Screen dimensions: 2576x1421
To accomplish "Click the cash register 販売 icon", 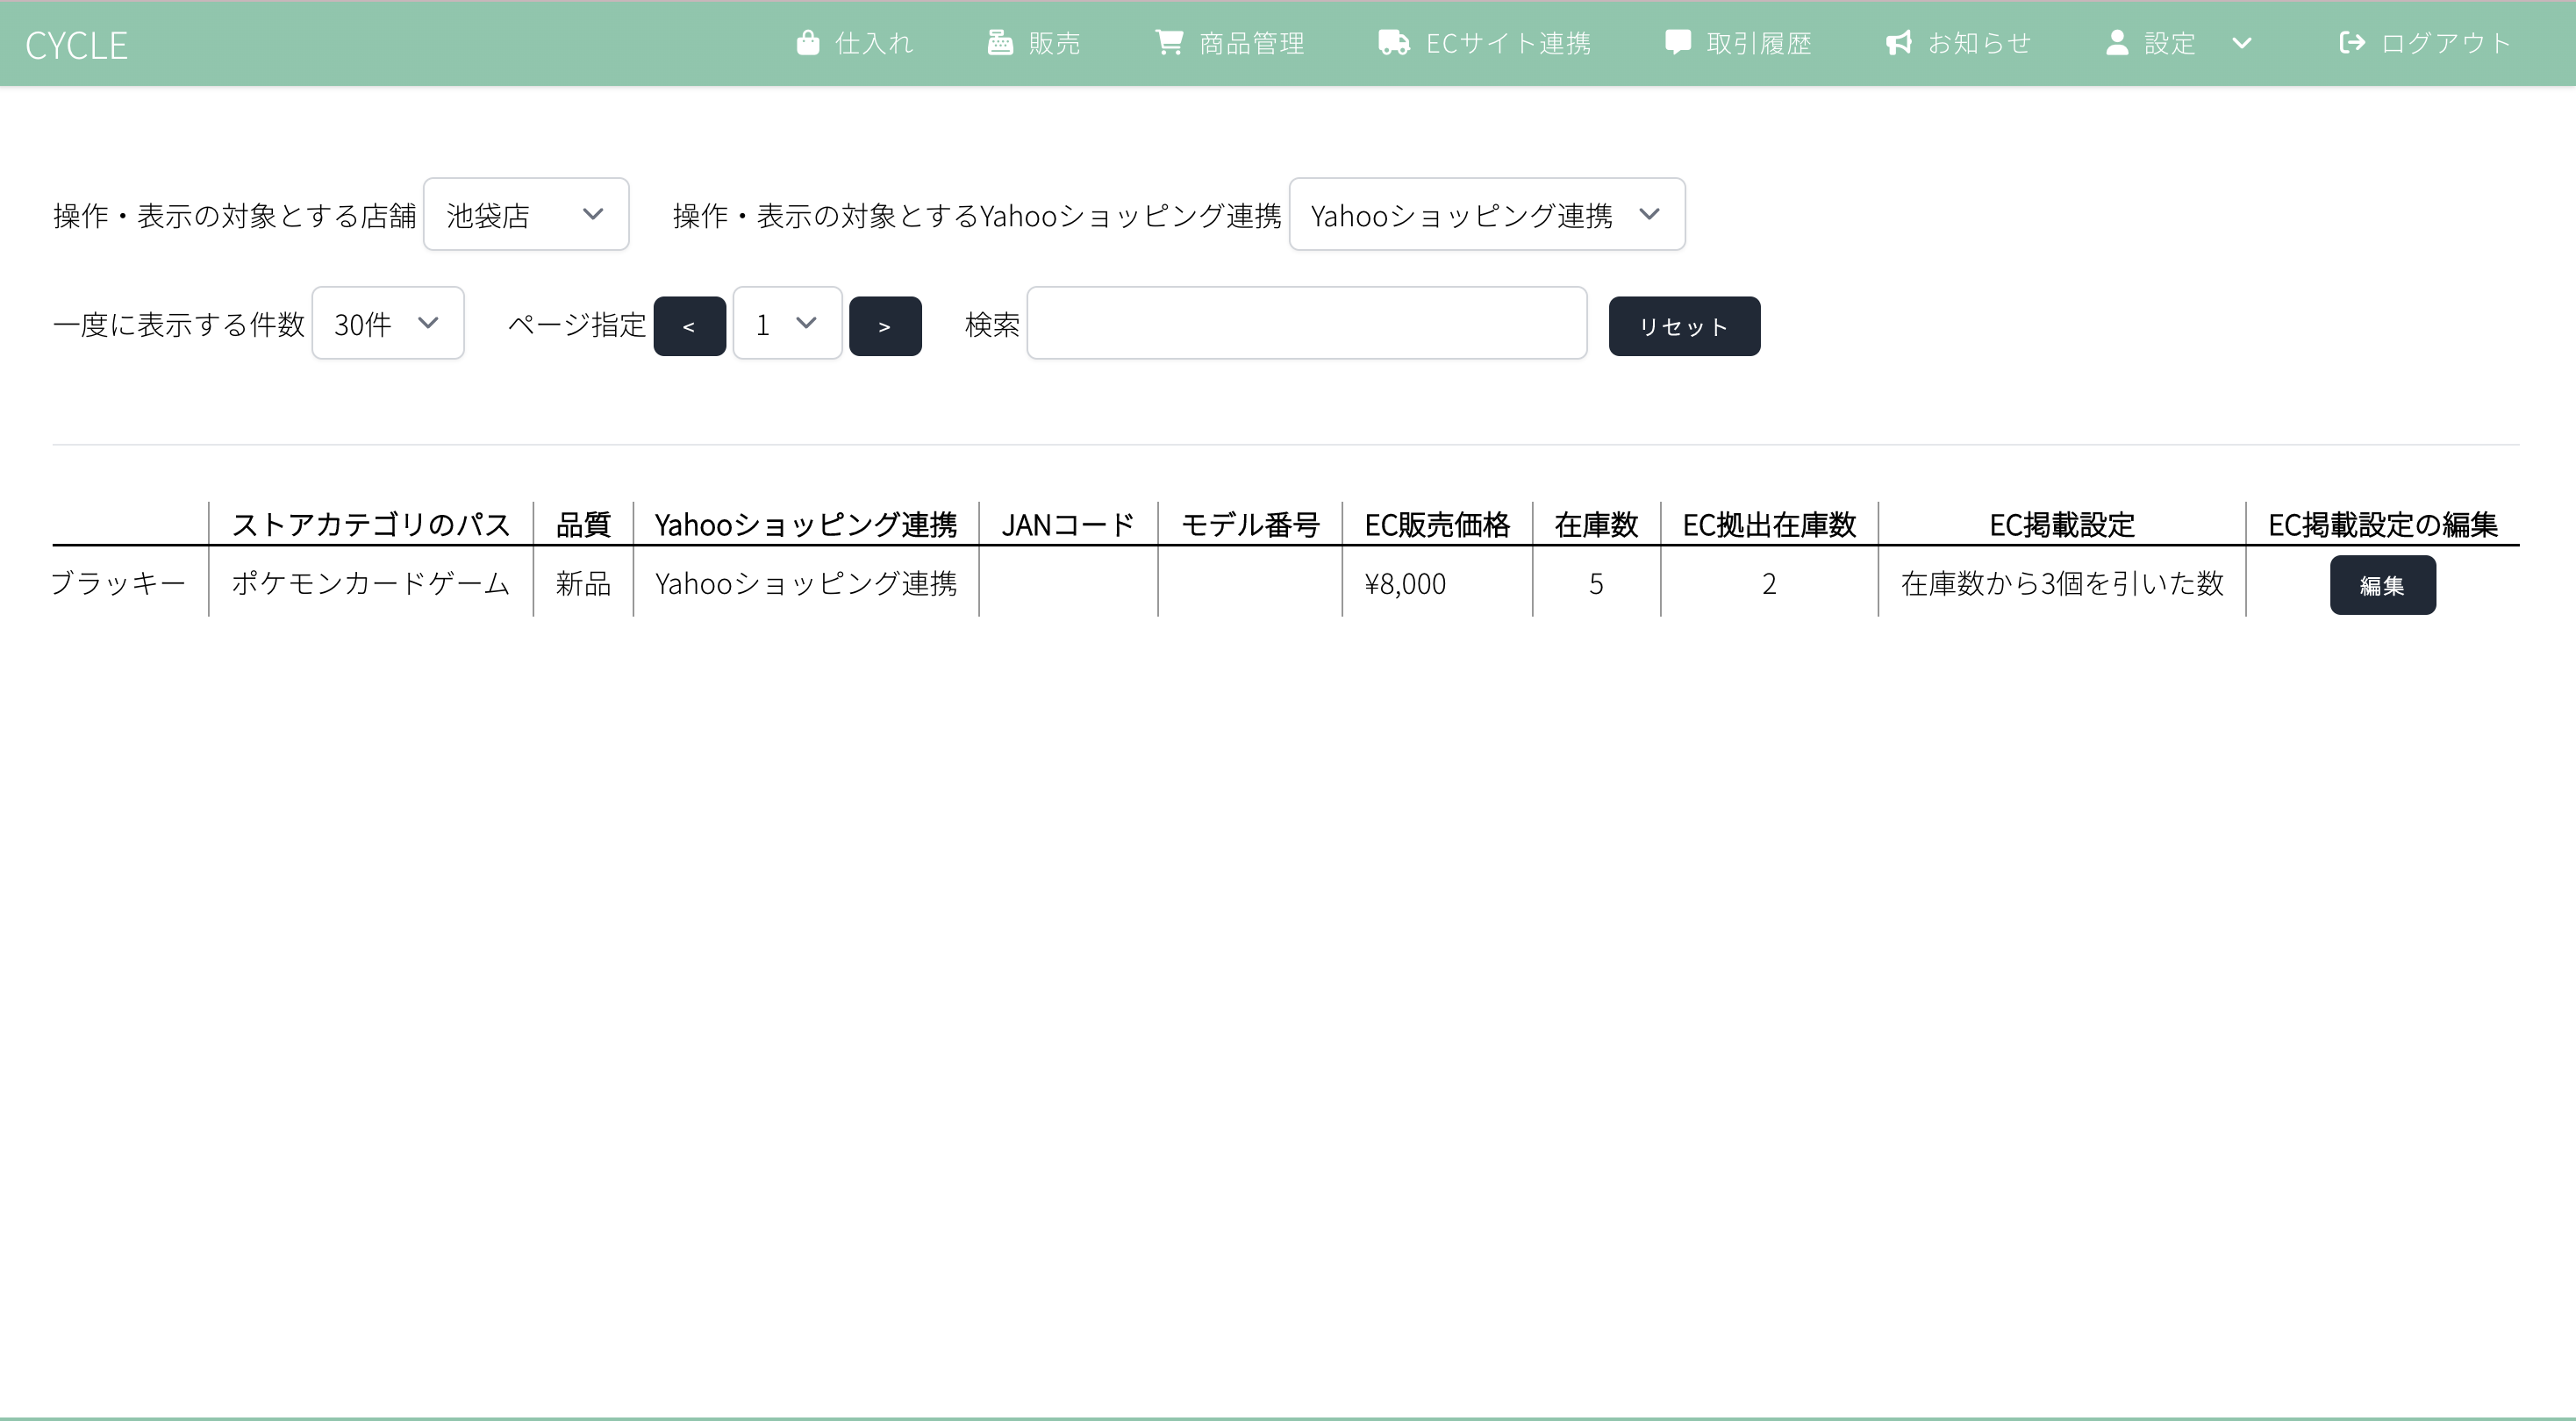I will 1000,43.
